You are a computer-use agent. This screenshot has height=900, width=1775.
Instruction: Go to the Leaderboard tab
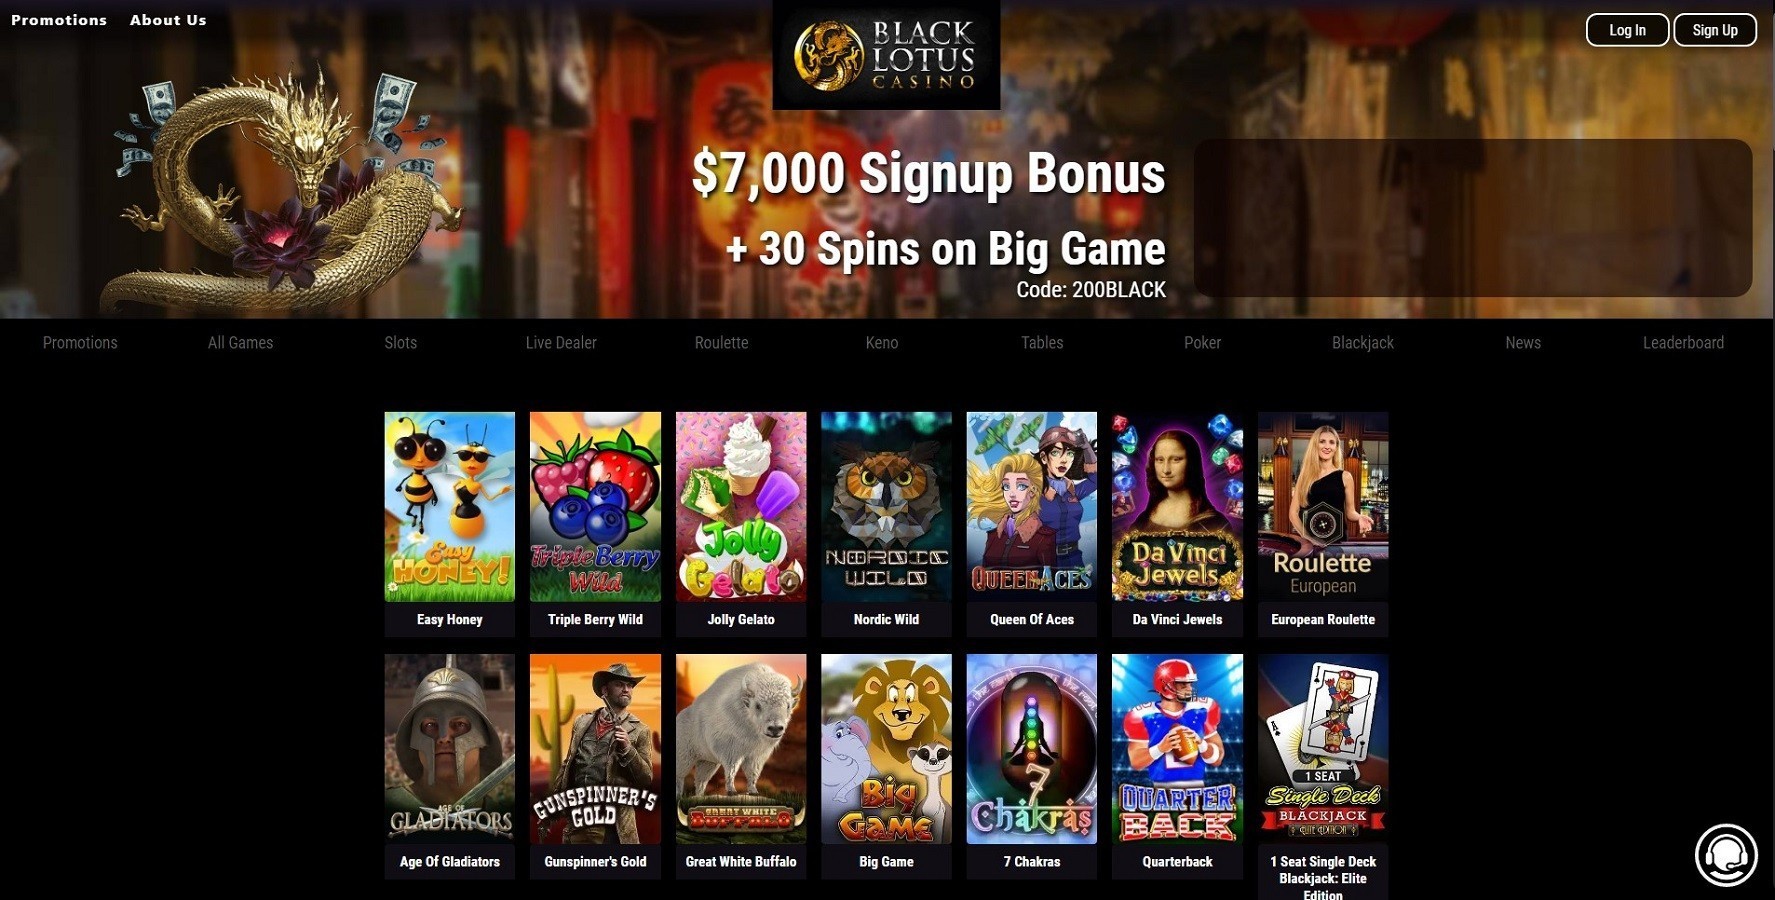click(x=1683, y=343)
